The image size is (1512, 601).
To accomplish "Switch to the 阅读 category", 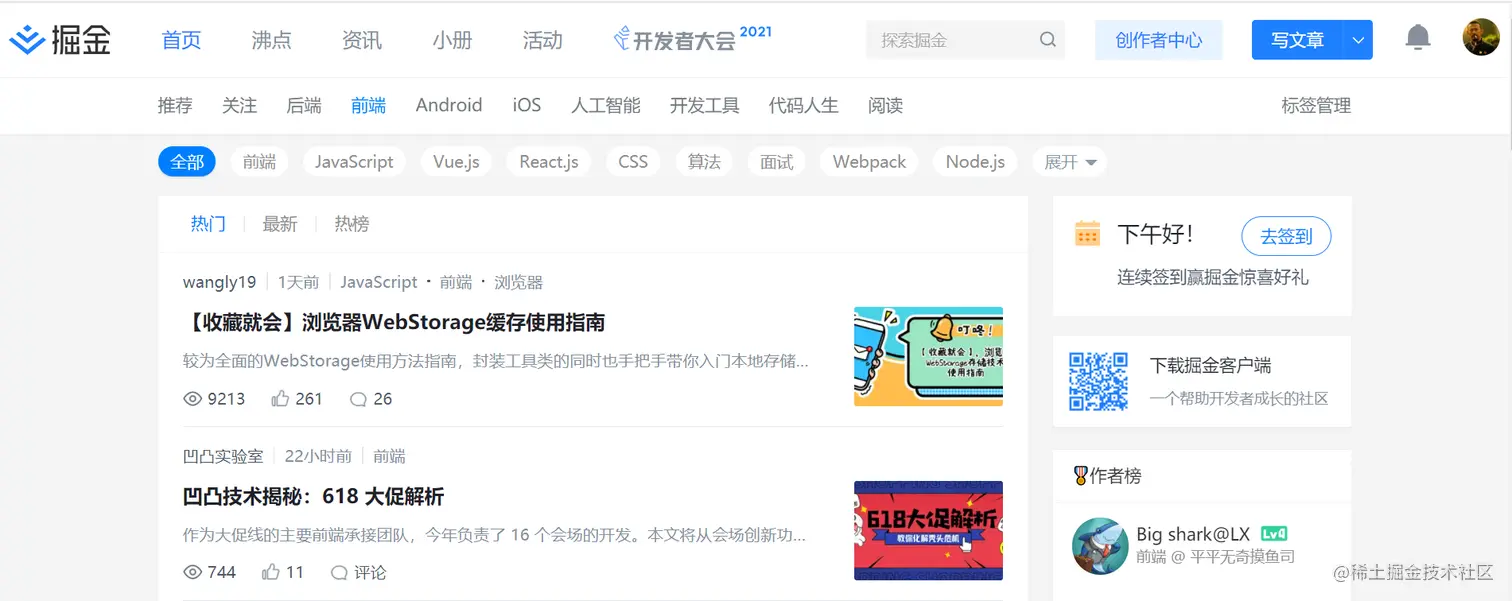I will [x=886, y=105].
